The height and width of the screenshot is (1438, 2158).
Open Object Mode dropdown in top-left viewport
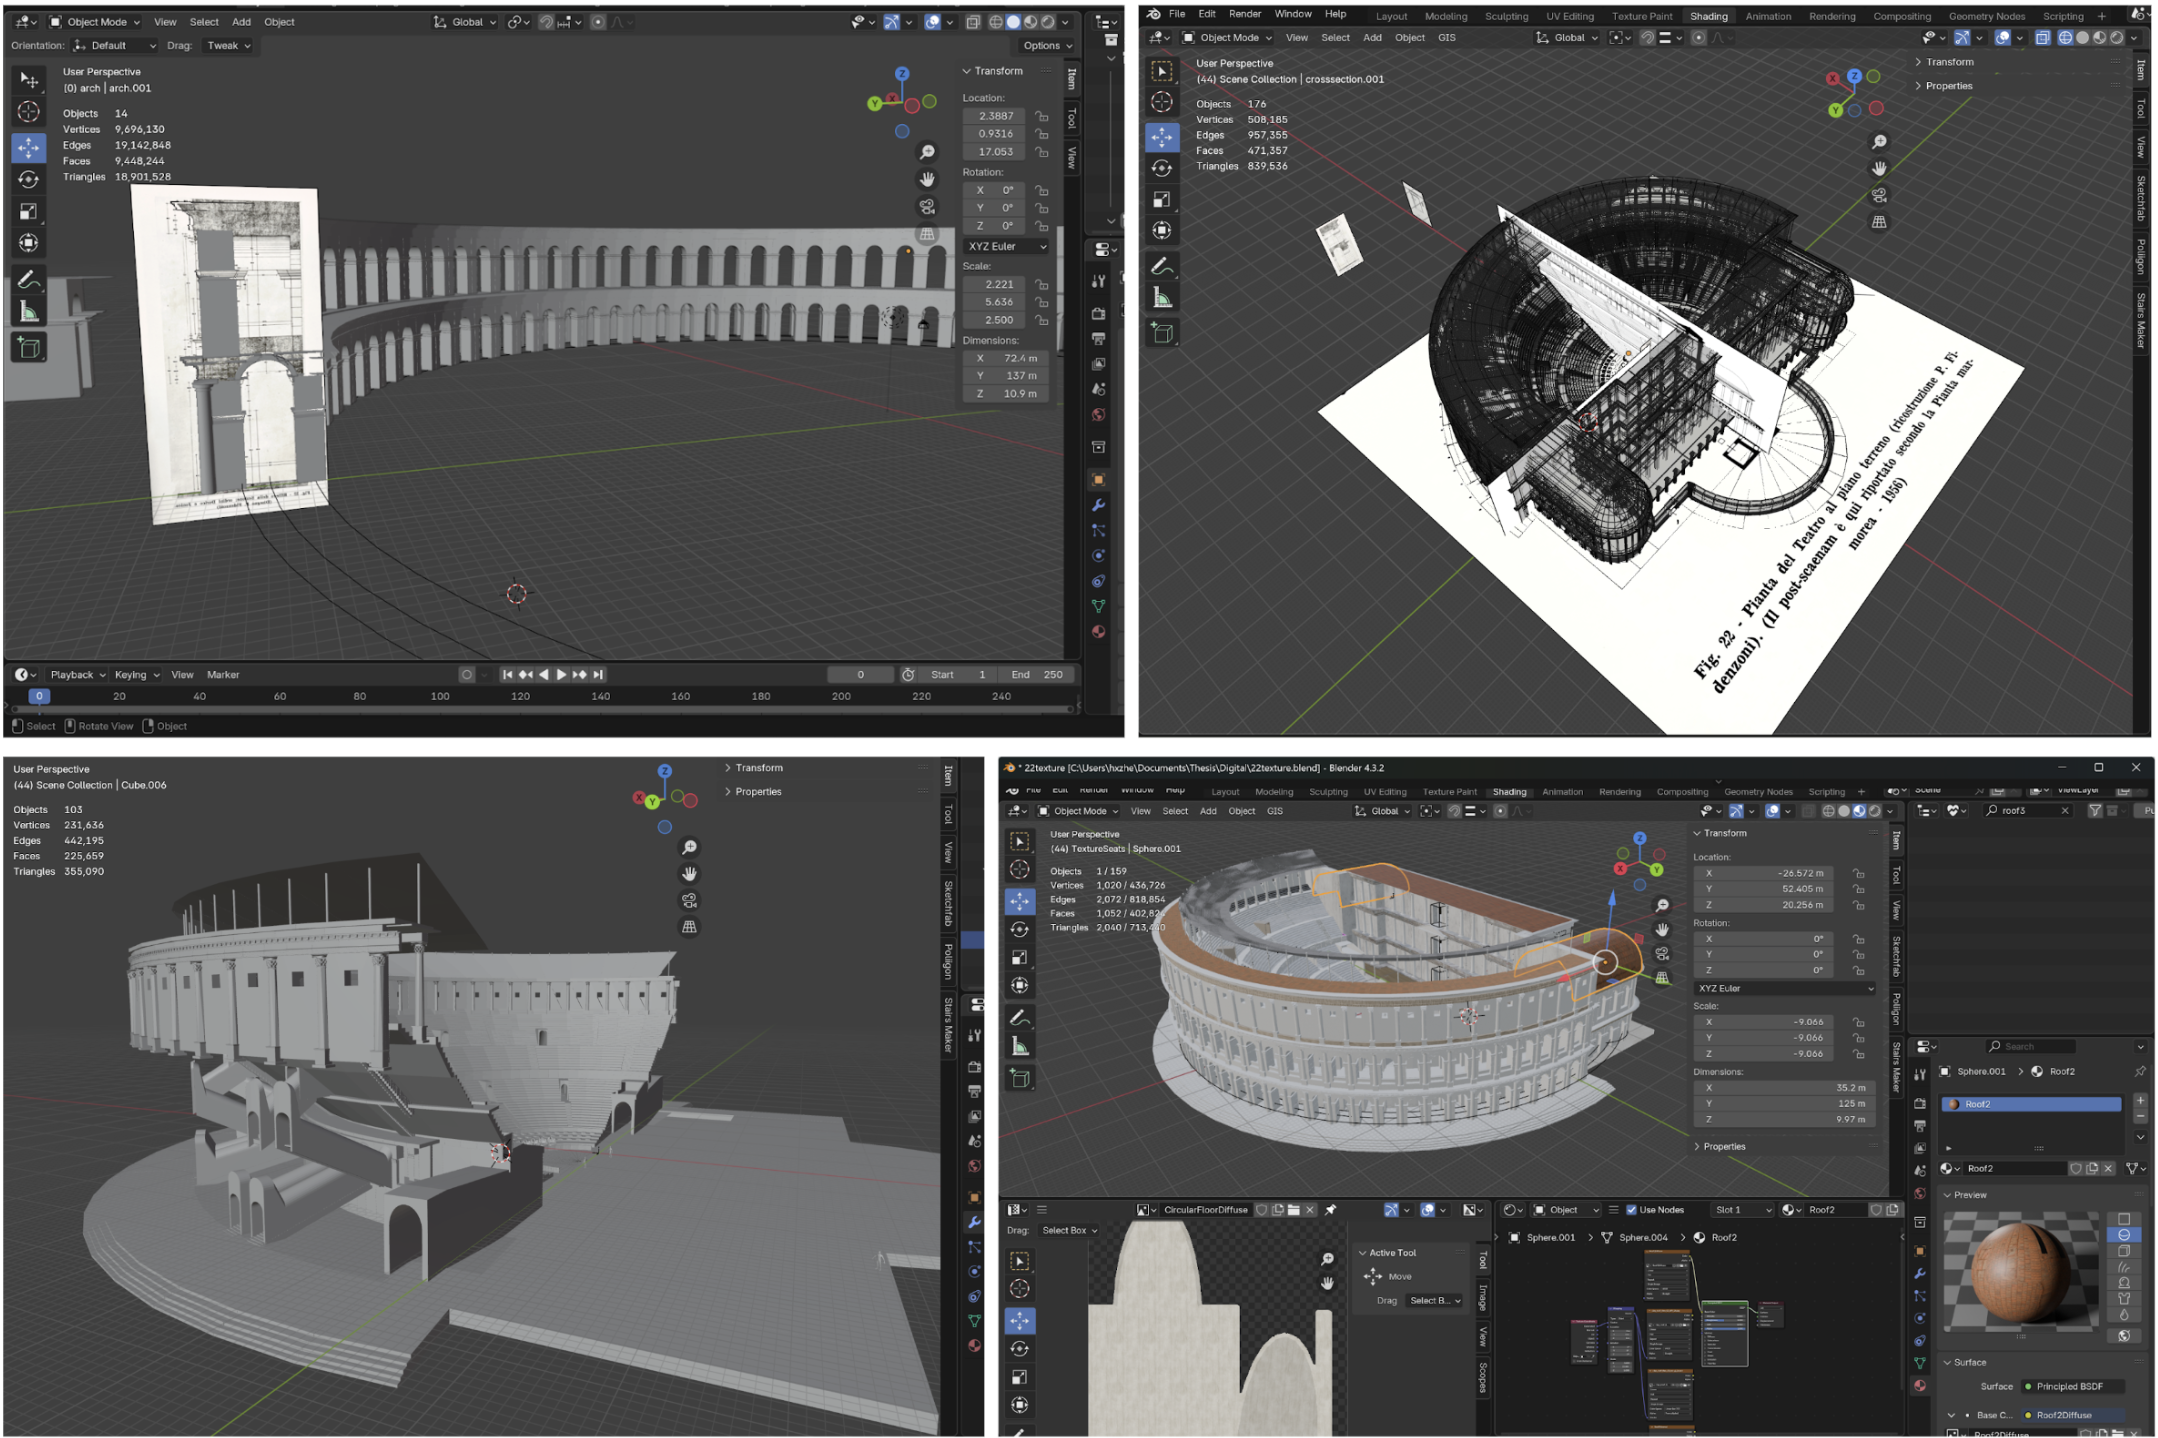pyautogui.click(x=95, y=22)
